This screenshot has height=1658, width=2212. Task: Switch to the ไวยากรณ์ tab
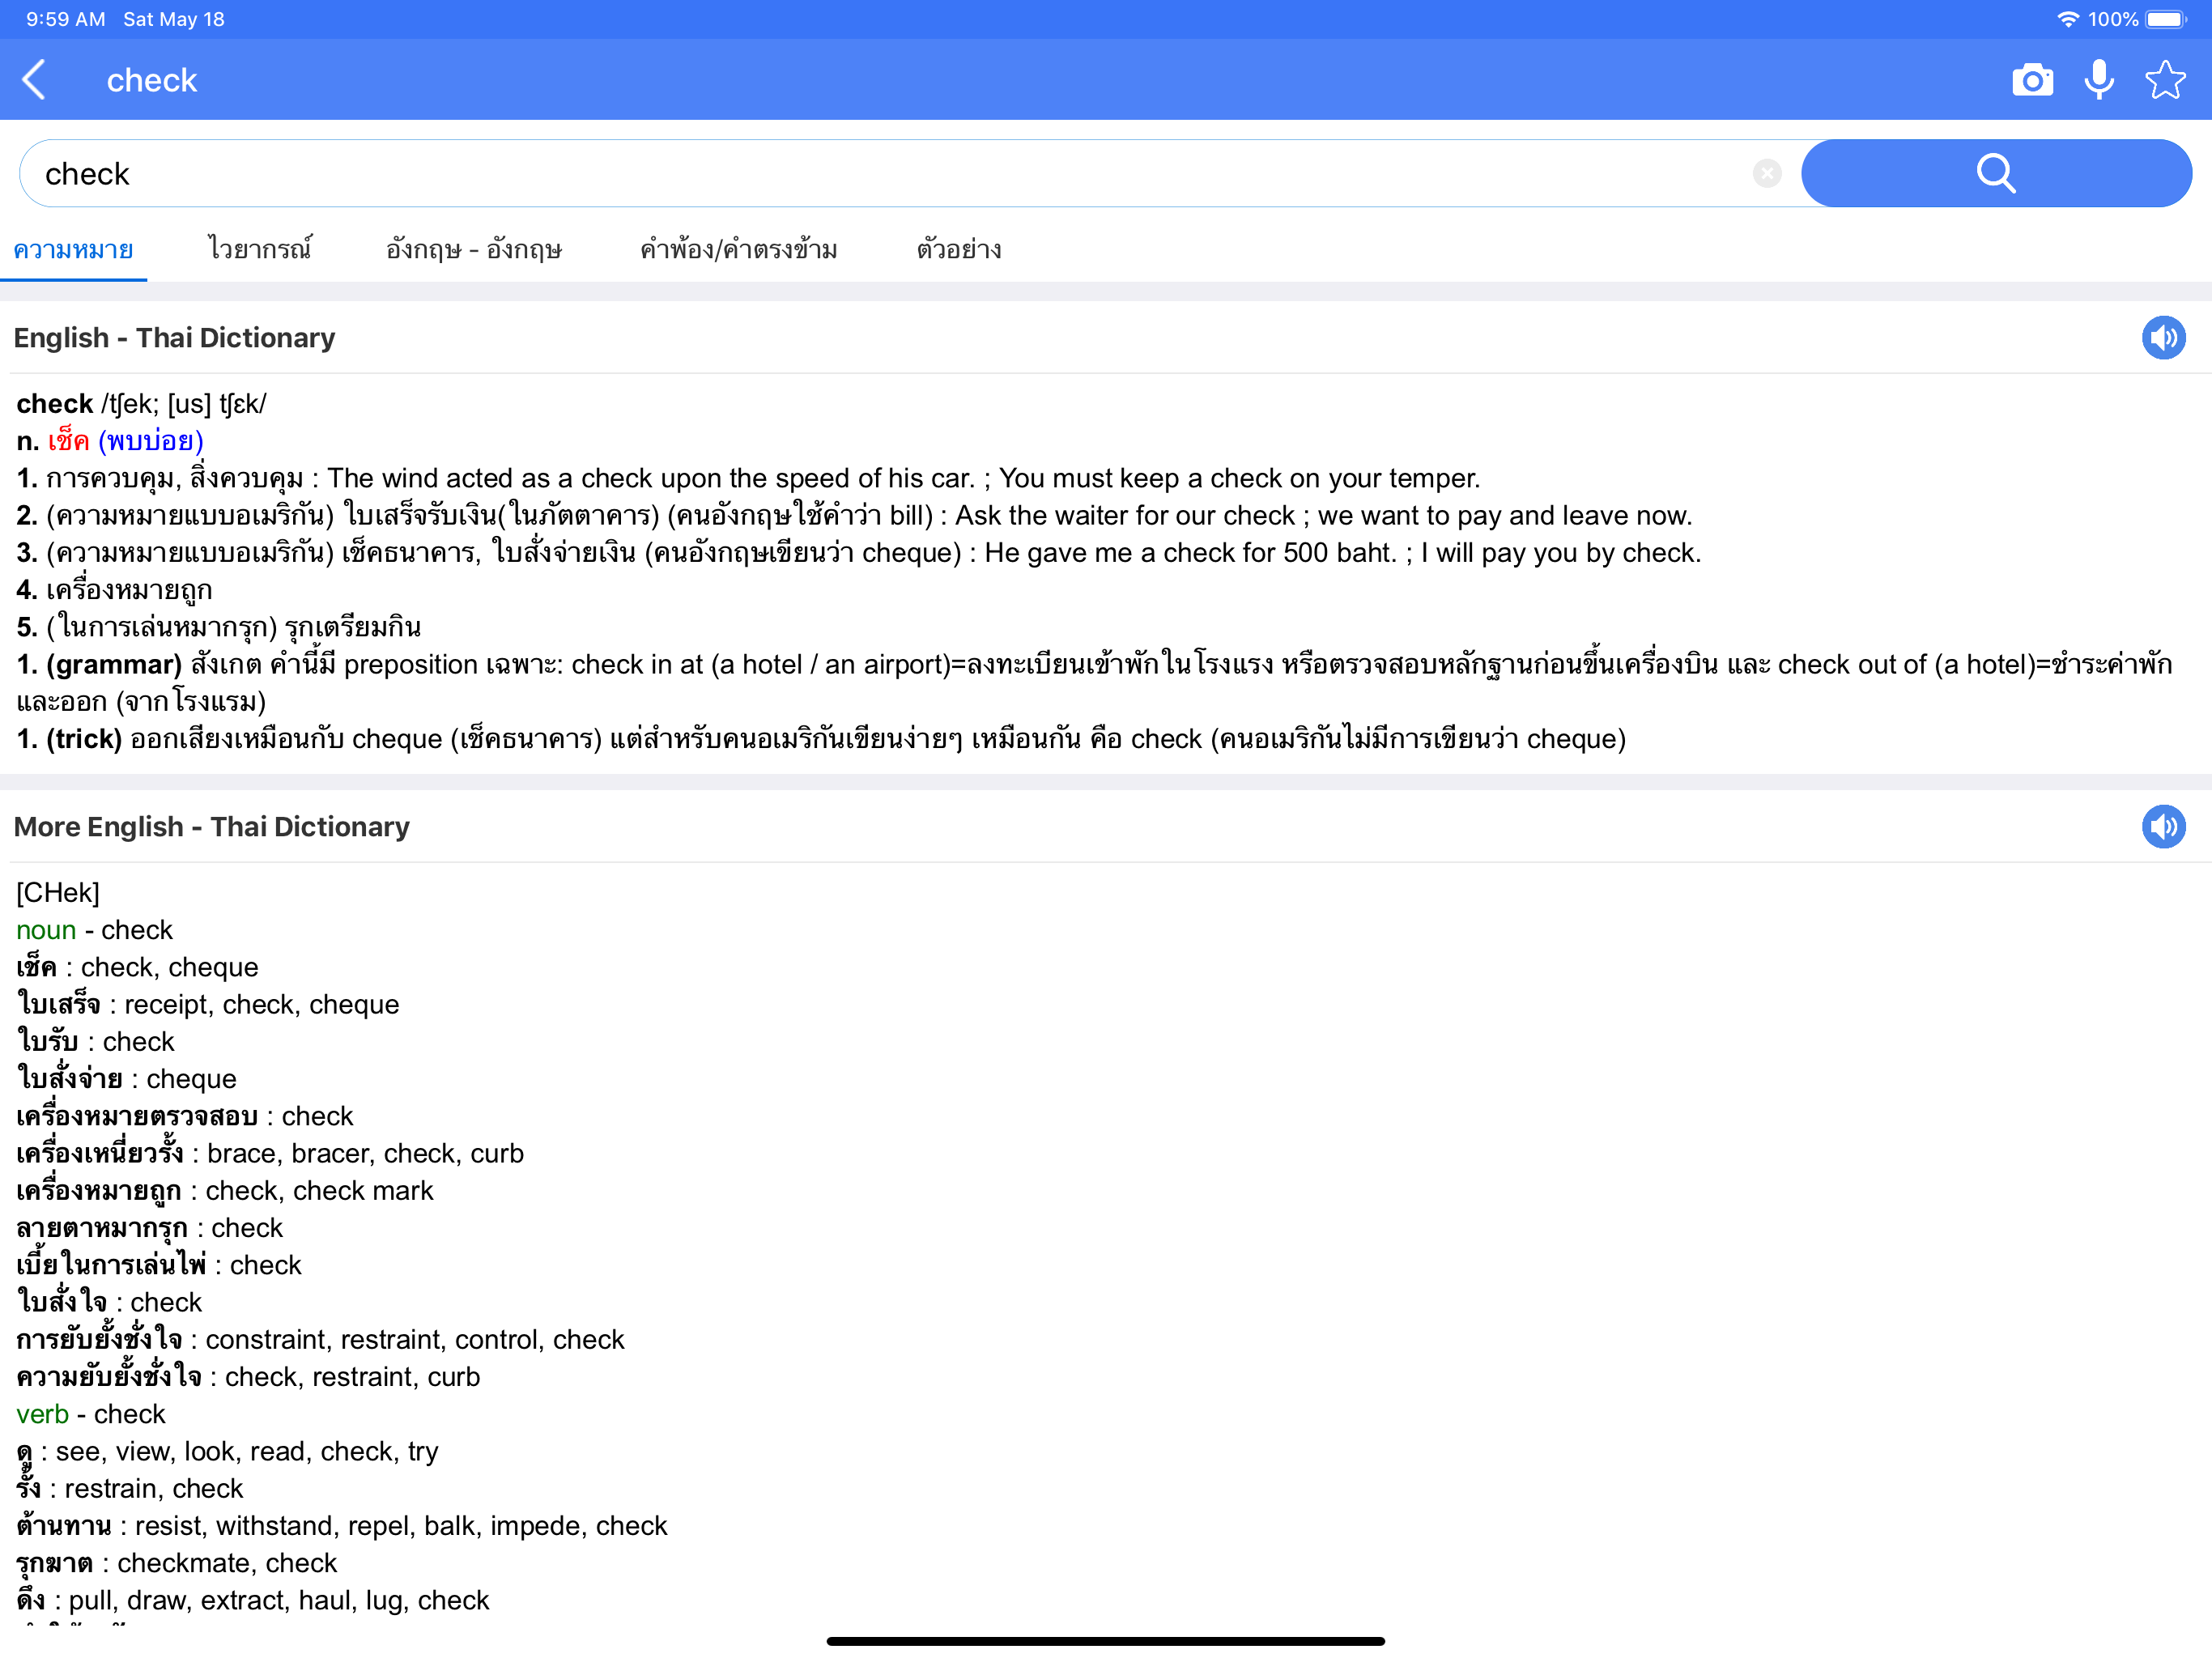(261, 249)
